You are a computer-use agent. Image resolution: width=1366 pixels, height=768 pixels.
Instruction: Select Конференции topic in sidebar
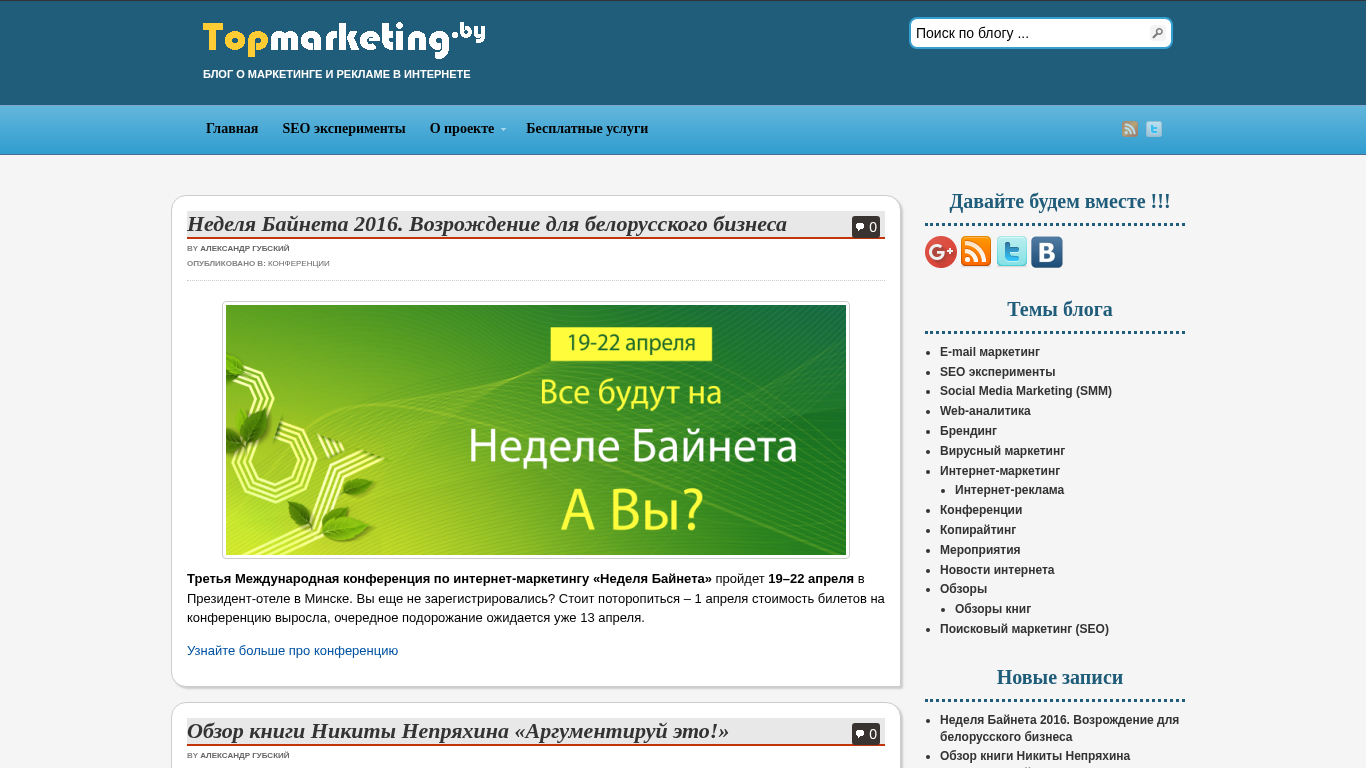(x=981, y=510)
